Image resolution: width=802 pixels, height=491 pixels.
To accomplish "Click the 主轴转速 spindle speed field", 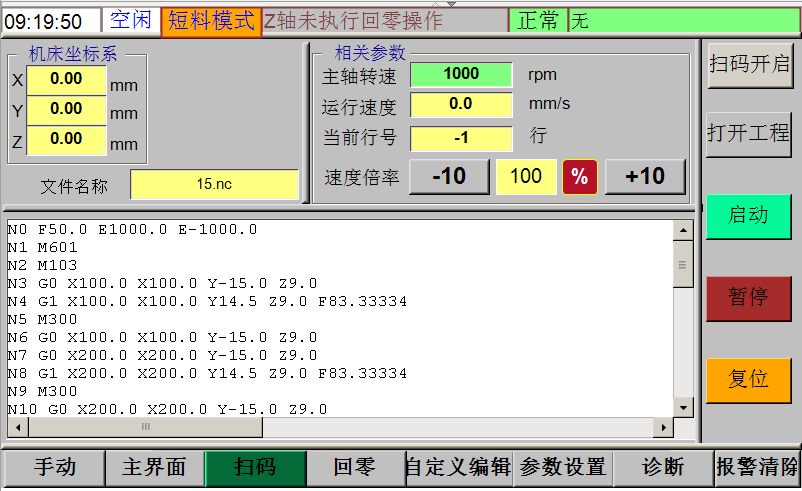I will tap(460, 74).
